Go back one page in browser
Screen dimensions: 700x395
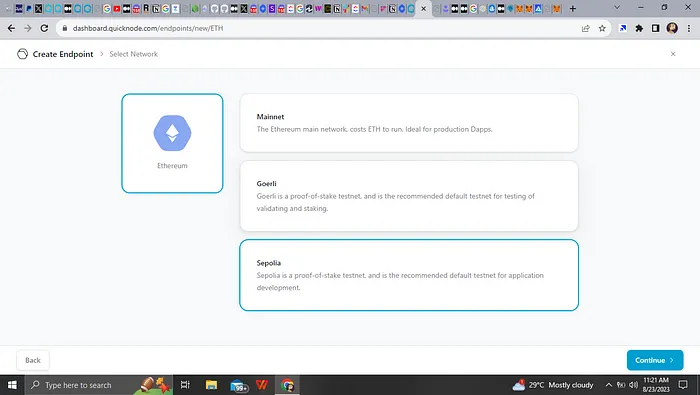tap(12, 28)
